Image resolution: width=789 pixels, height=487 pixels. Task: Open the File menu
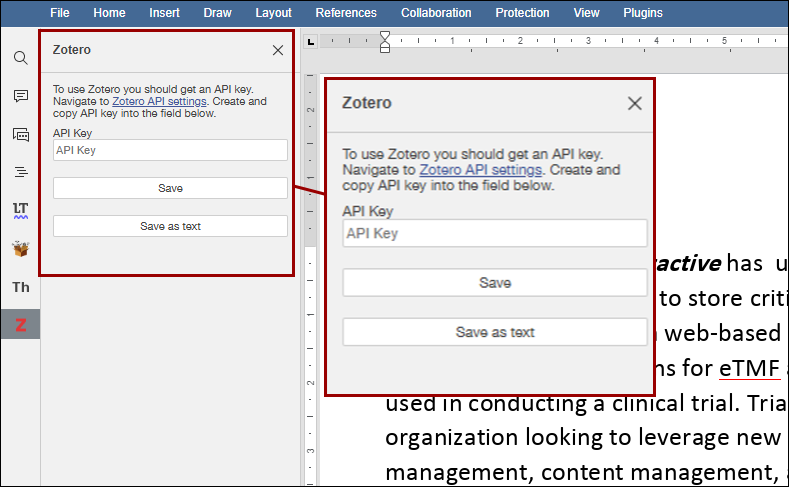pos(60,13)
